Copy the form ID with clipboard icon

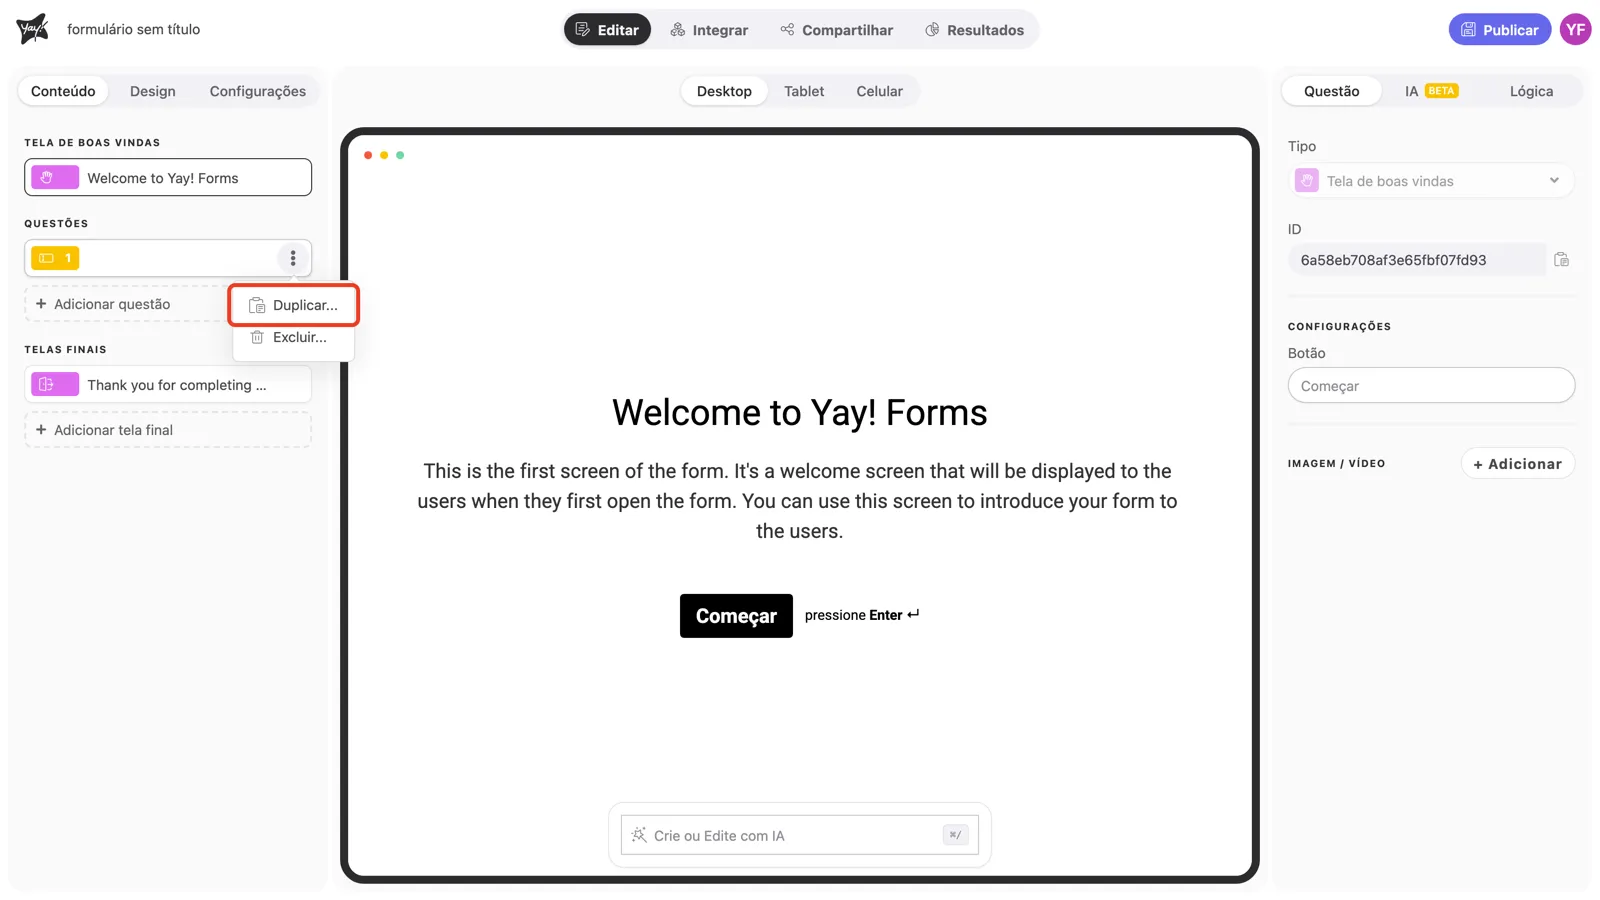coord(1561,260)
